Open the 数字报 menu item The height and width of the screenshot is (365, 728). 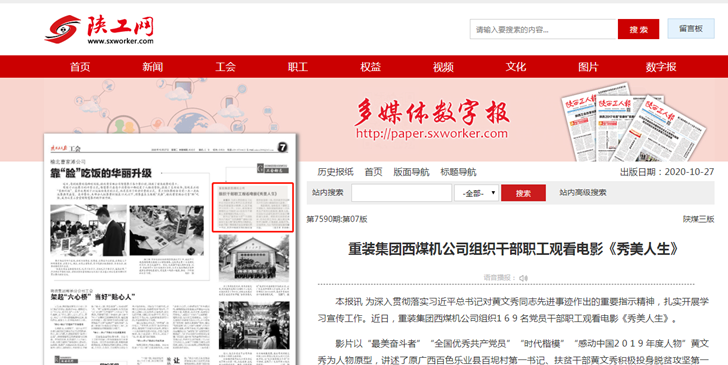661,67
